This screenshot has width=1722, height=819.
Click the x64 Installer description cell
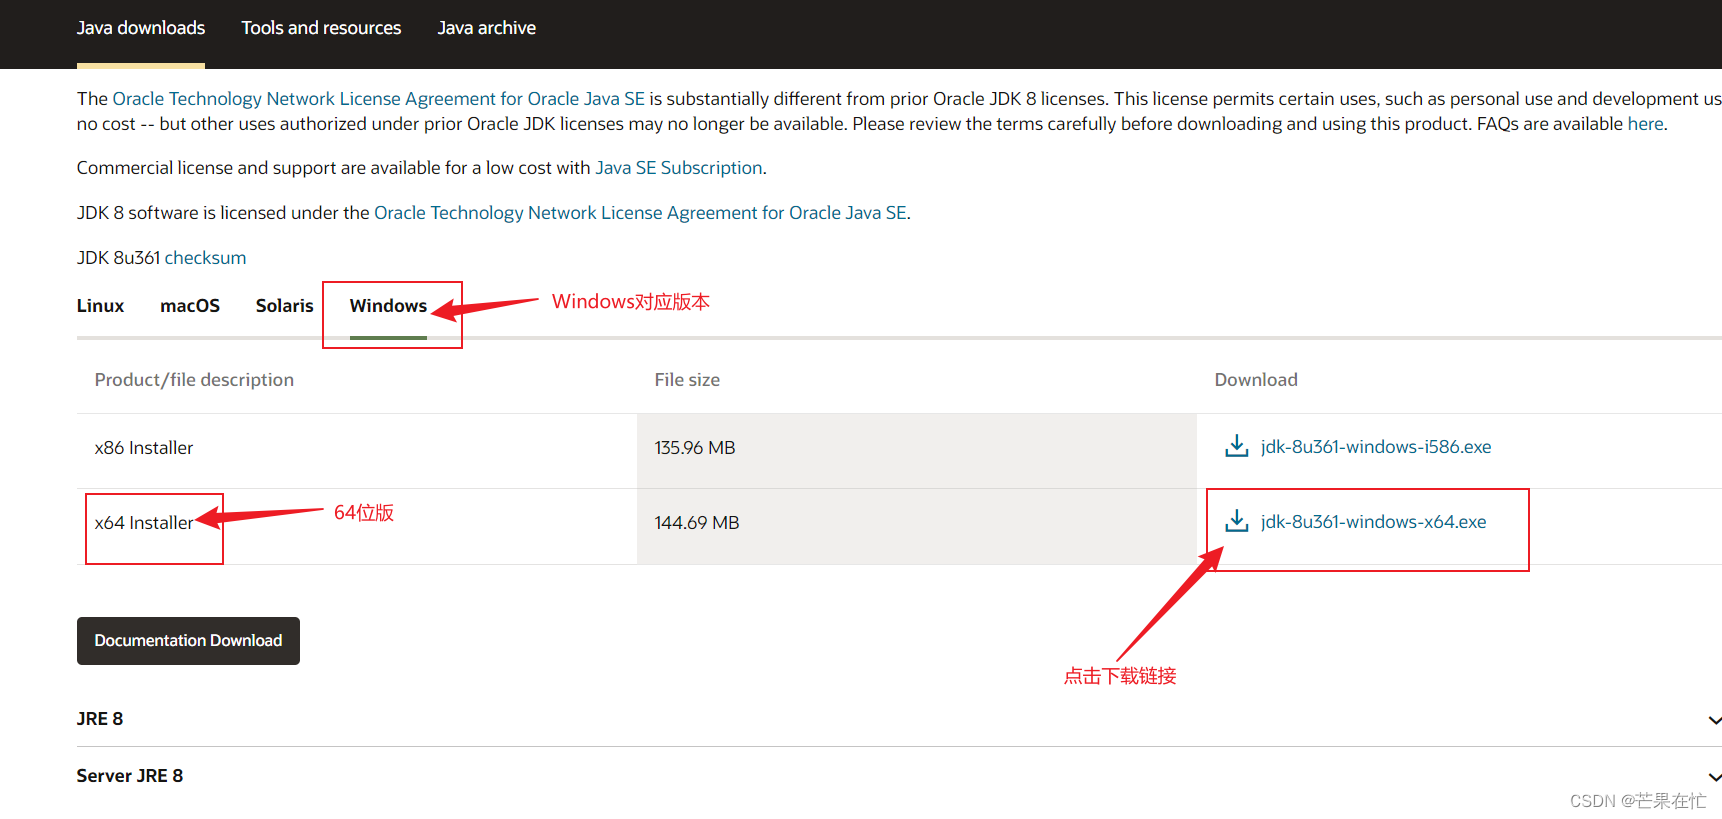[357, 527]
